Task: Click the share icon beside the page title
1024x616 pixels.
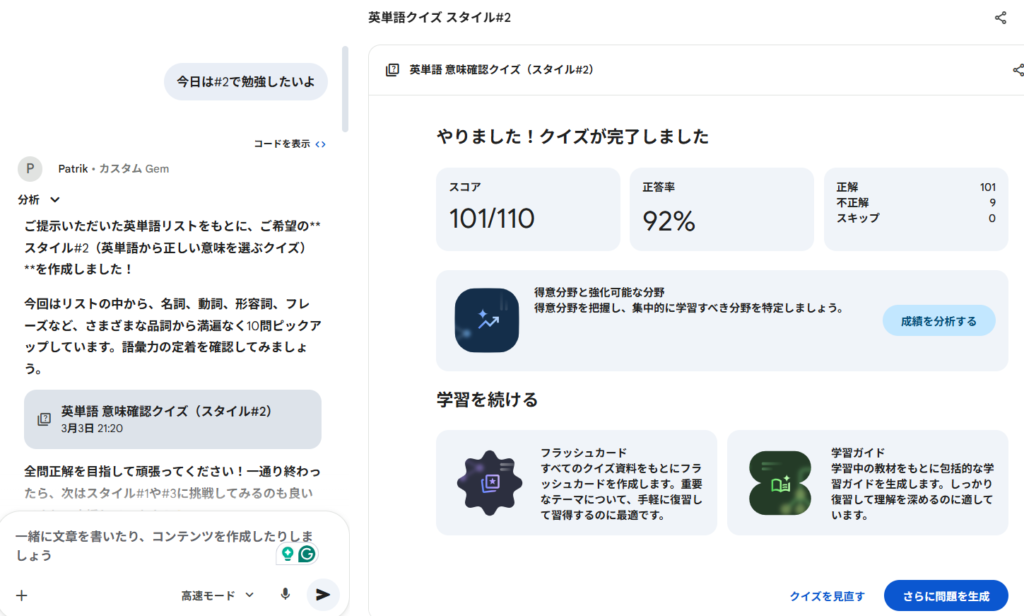Action: 1000,18
